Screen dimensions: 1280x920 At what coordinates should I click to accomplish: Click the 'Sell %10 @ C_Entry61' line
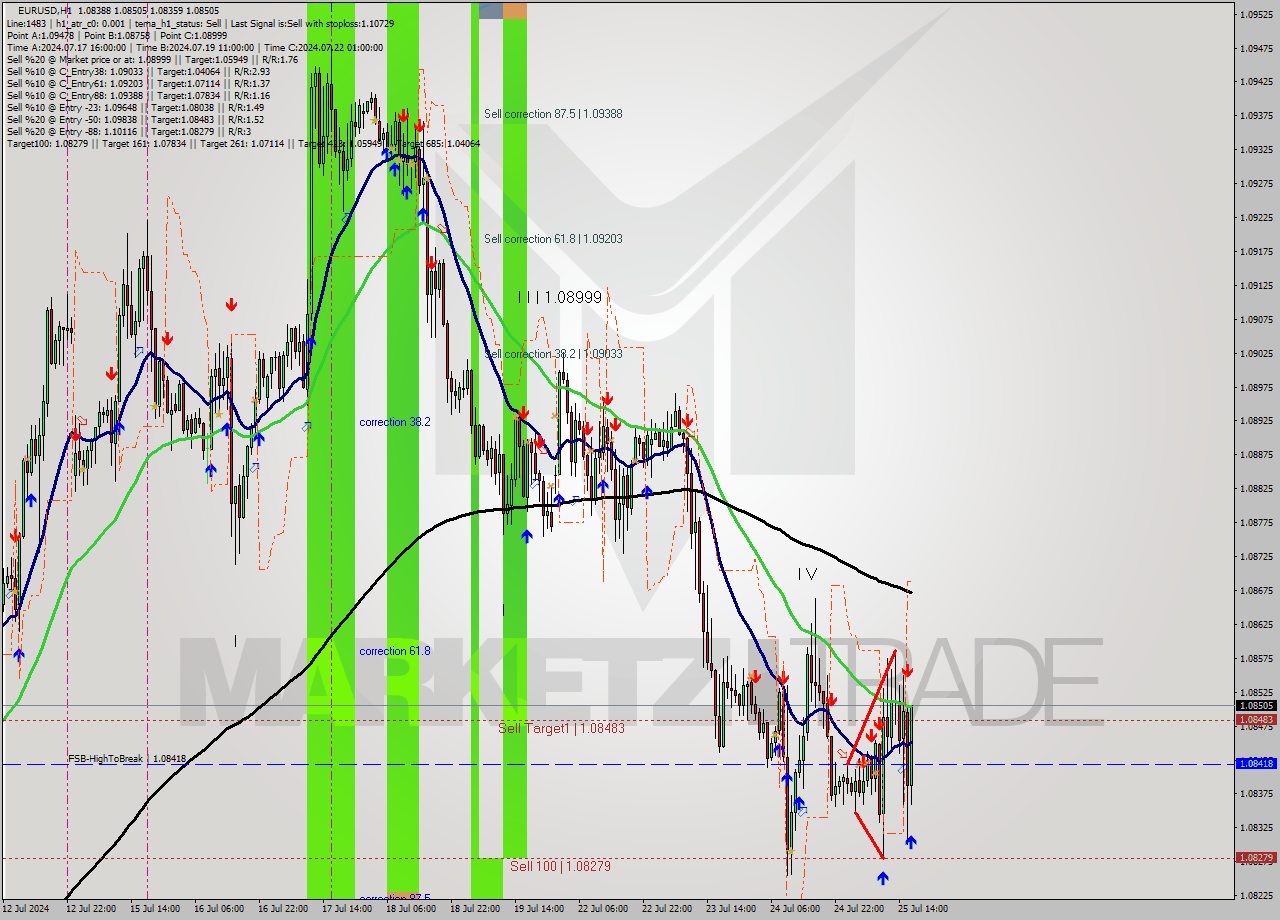click(138, 83)
